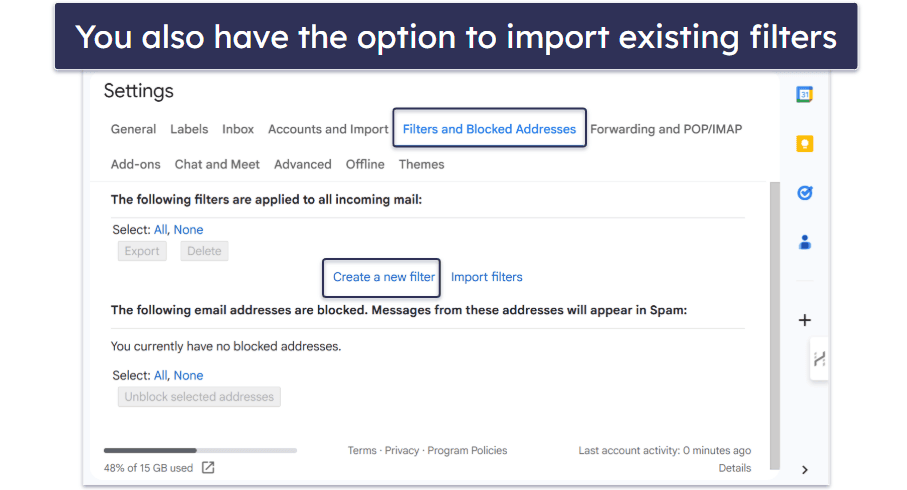
Task: Select Filters and Blocked Addresses tab
Action: click(489, 129)
